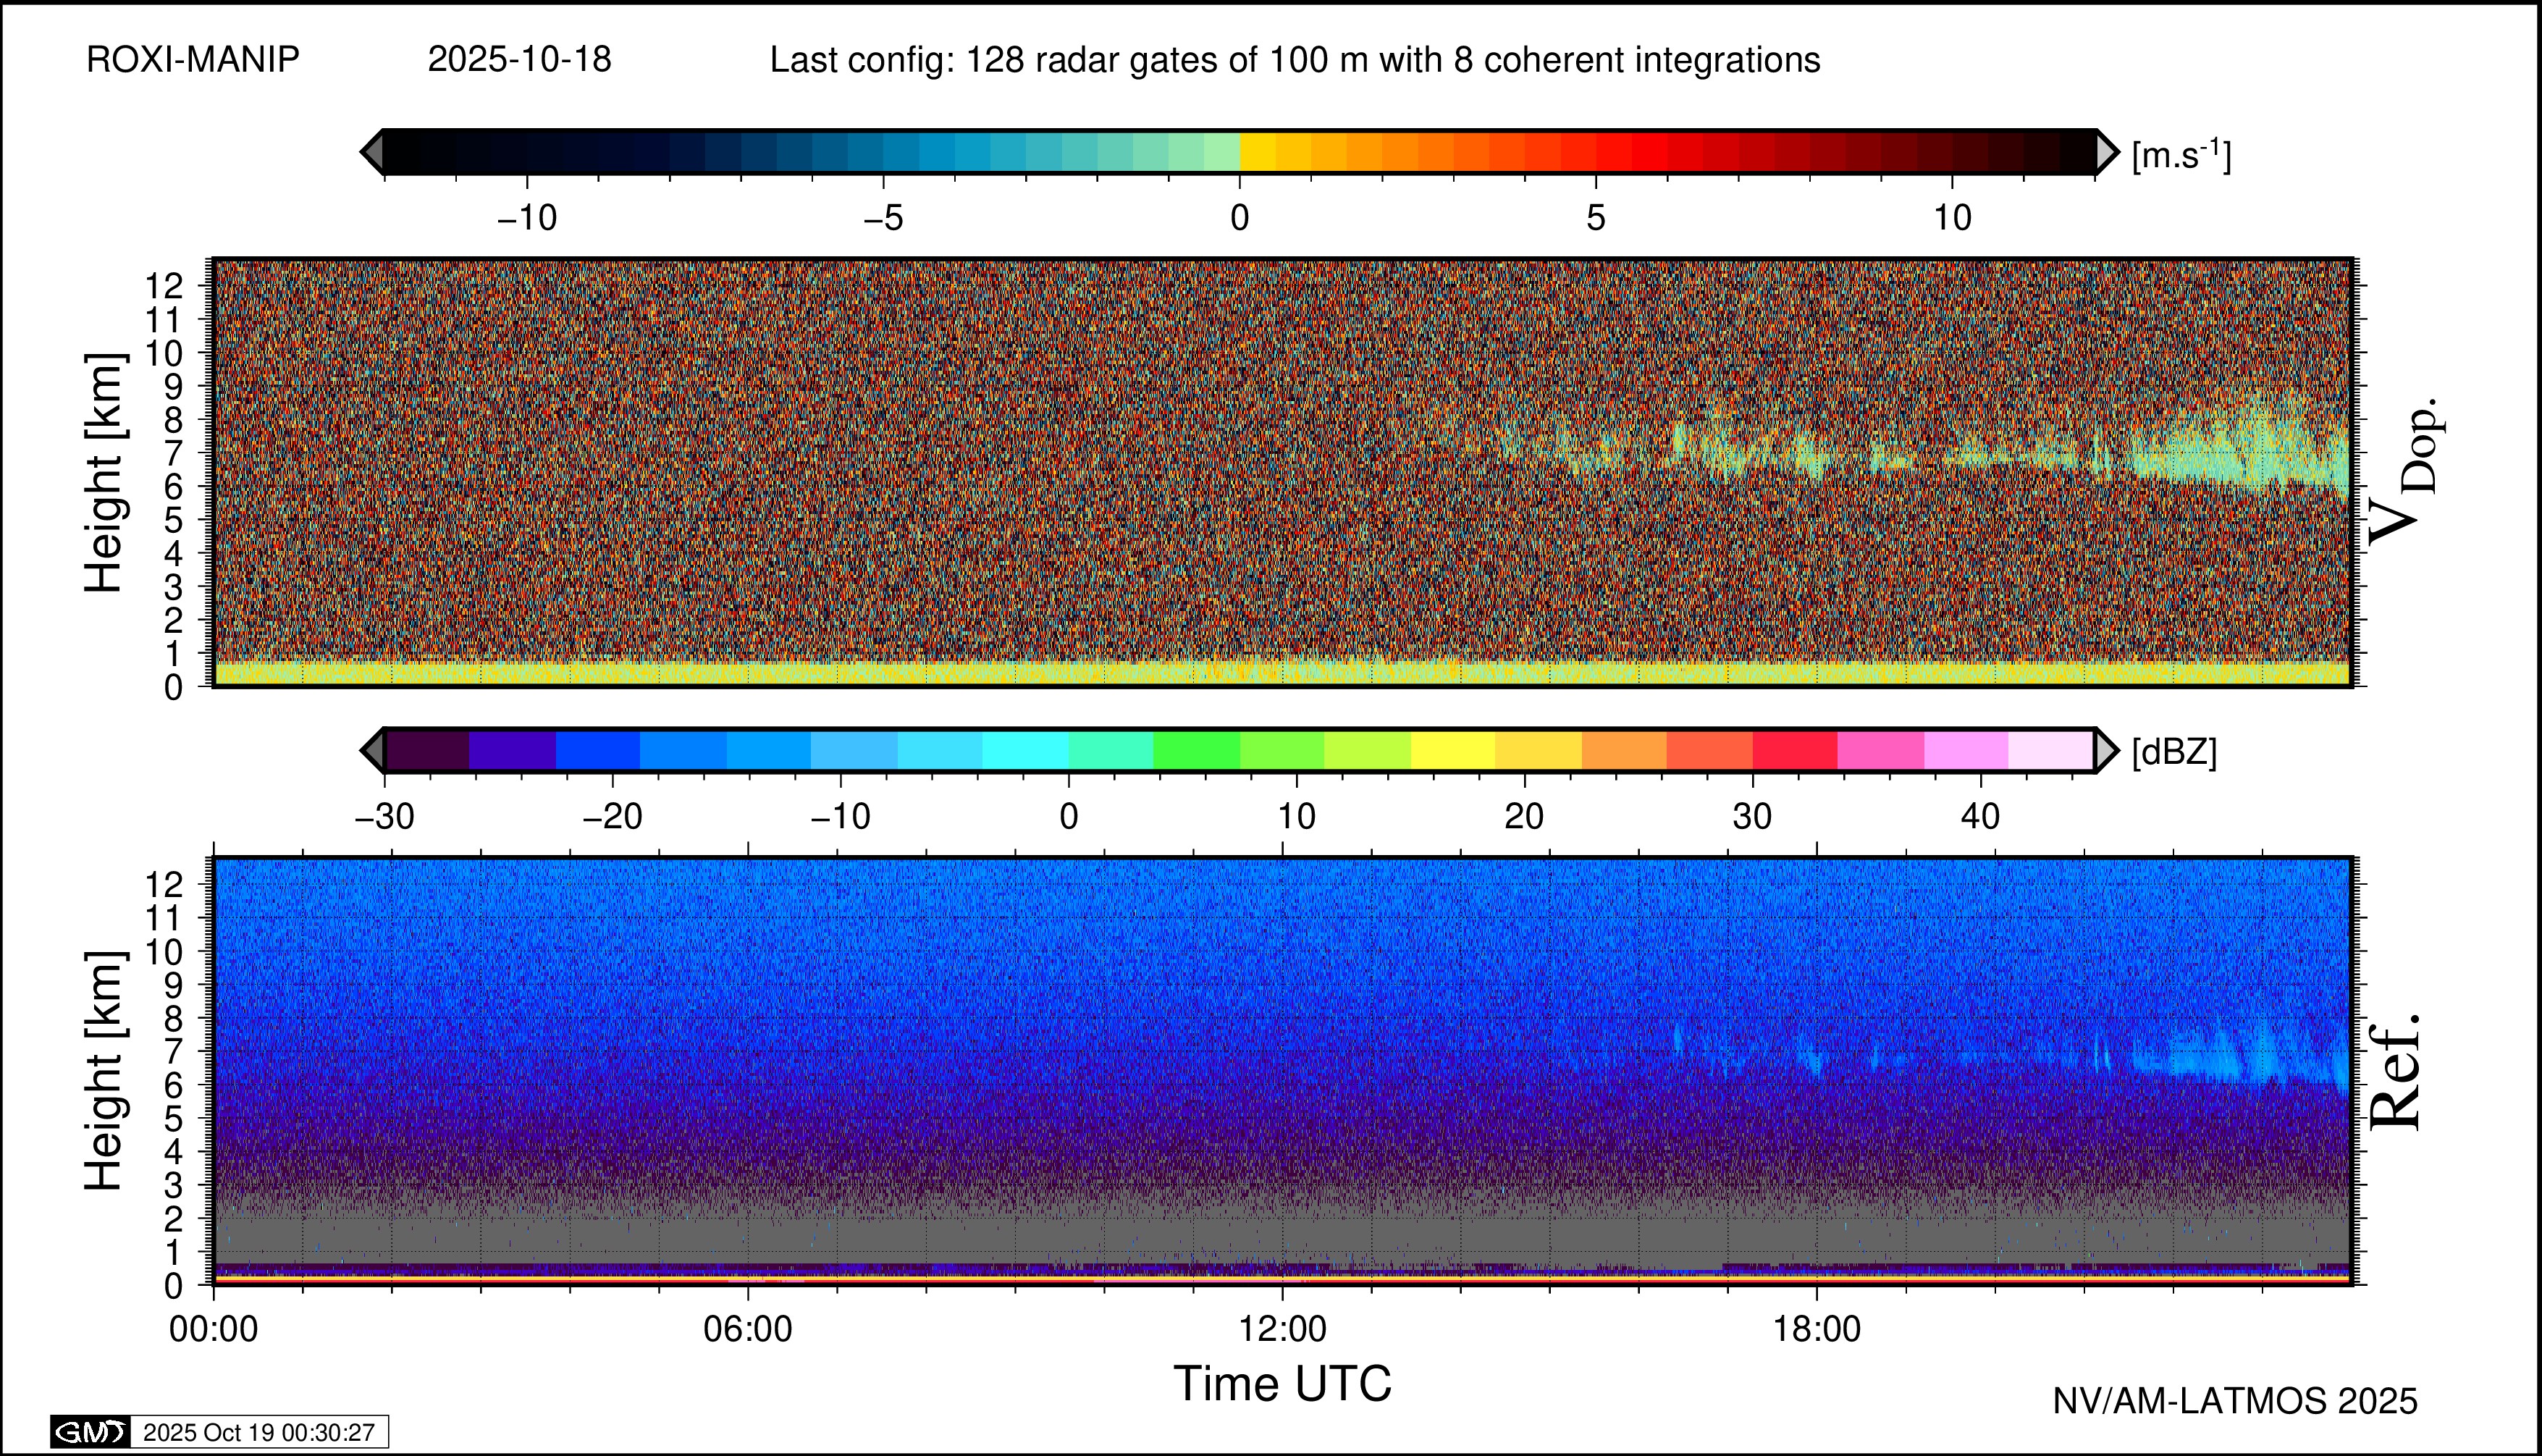Viewport: 2542px width, 1456px height.
Task: Click right arrow of velocity colorbar
Action: pos(2107,152)
